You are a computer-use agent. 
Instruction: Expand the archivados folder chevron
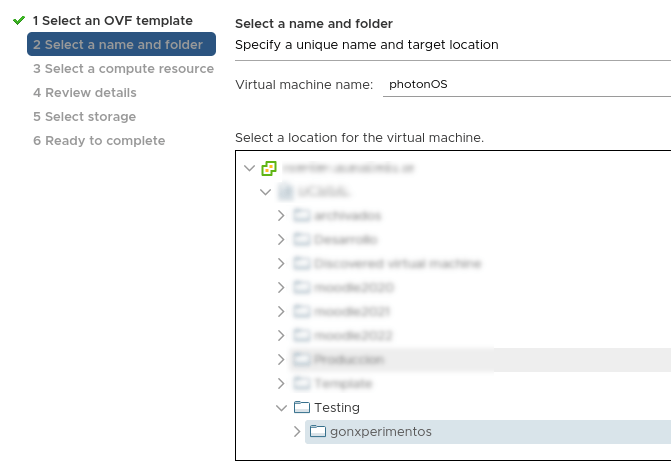(x=281, y=216)
